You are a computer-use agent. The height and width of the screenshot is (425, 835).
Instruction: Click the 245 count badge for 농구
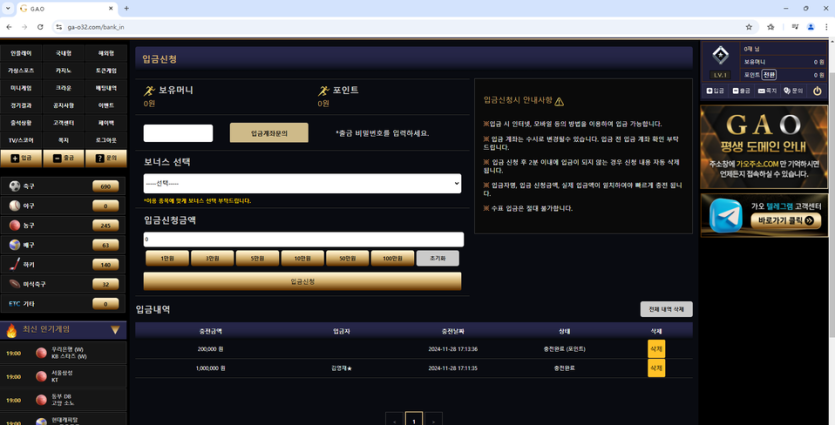coord(105,225)
